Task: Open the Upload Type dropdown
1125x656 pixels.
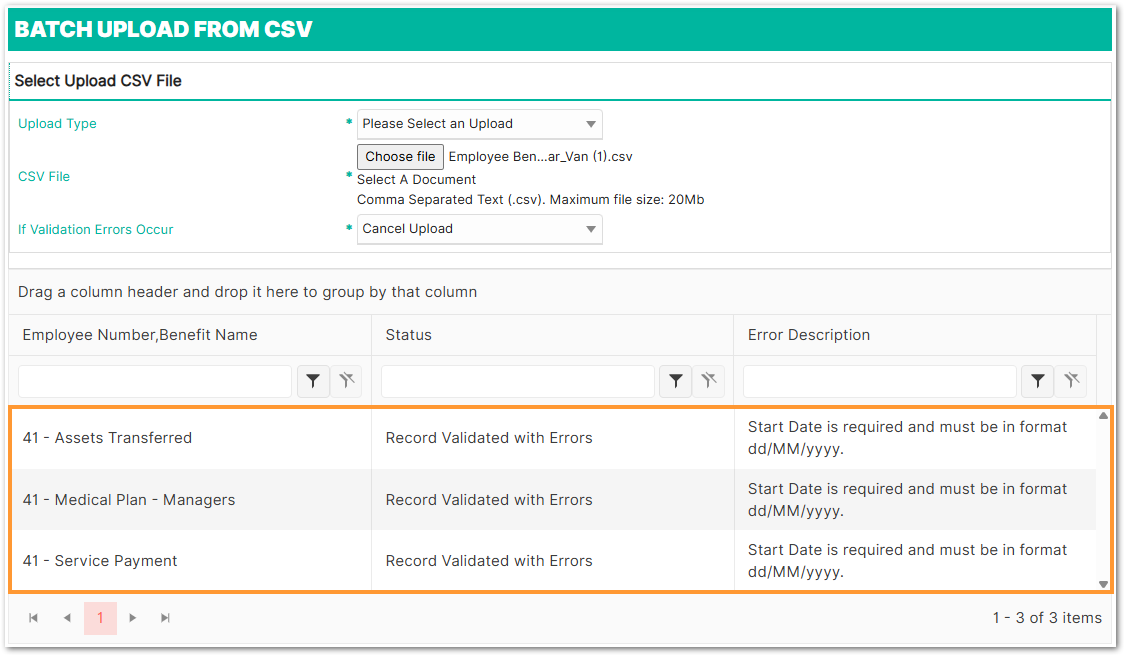Action: coord(480,124)
